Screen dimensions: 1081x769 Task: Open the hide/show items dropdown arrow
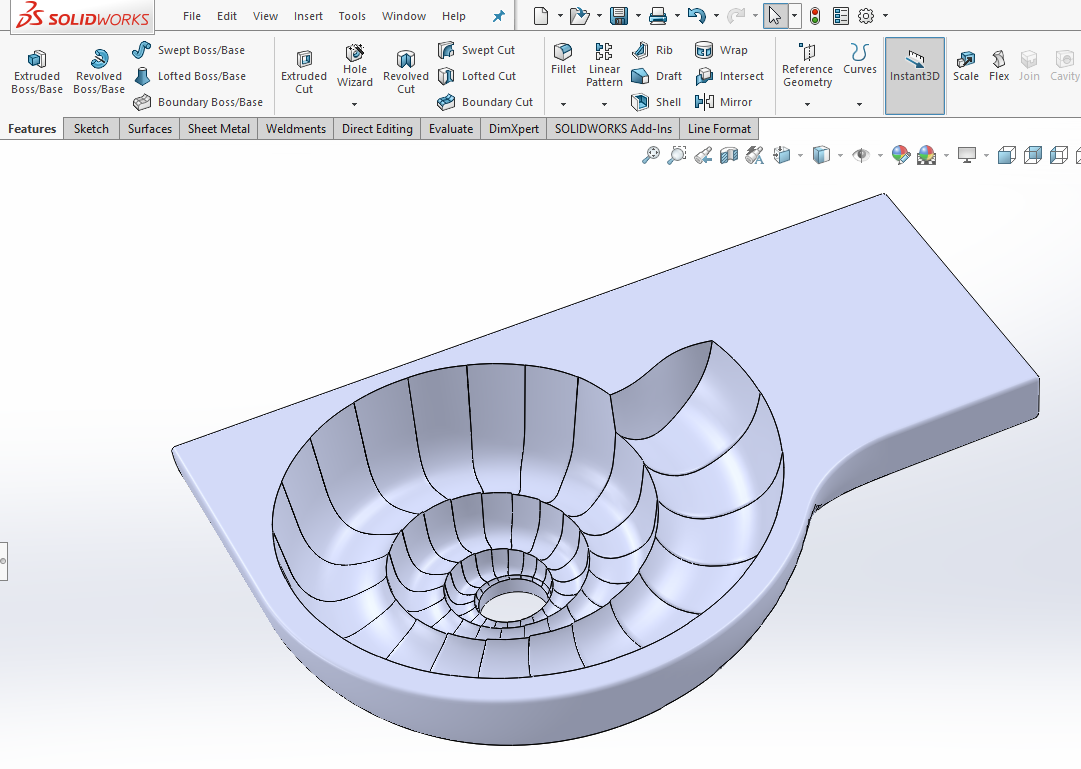coord(880,155)
